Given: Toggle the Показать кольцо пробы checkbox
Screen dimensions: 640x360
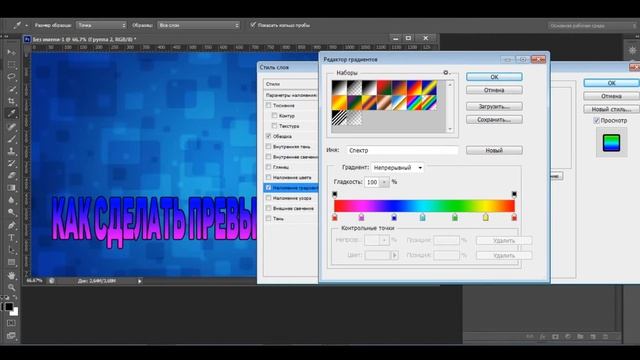Looking at the screenshot, I should (x=253, y=25).
